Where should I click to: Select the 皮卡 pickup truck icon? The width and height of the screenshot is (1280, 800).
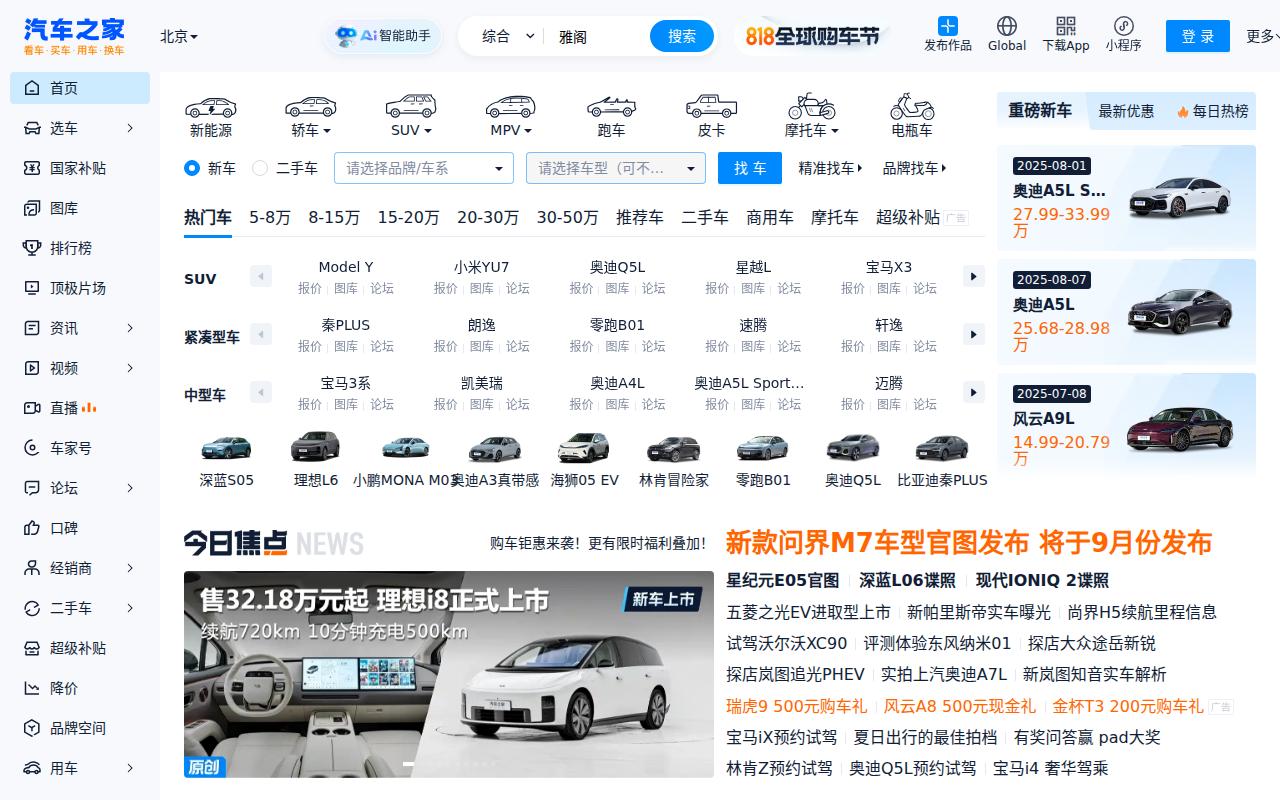pyautogui.click(x=711, y=106)
